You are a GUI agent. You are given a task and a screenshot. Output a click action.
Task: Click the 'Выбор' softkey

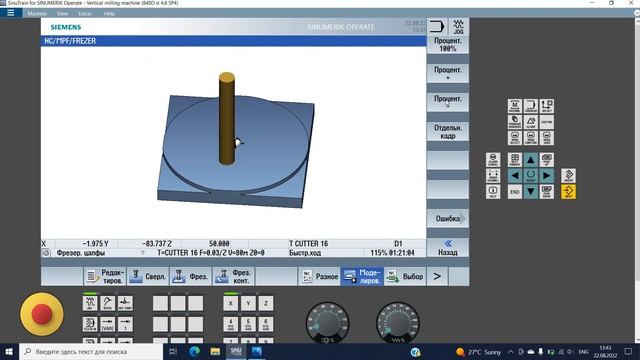pyautogui.click(x=405, y=276)
